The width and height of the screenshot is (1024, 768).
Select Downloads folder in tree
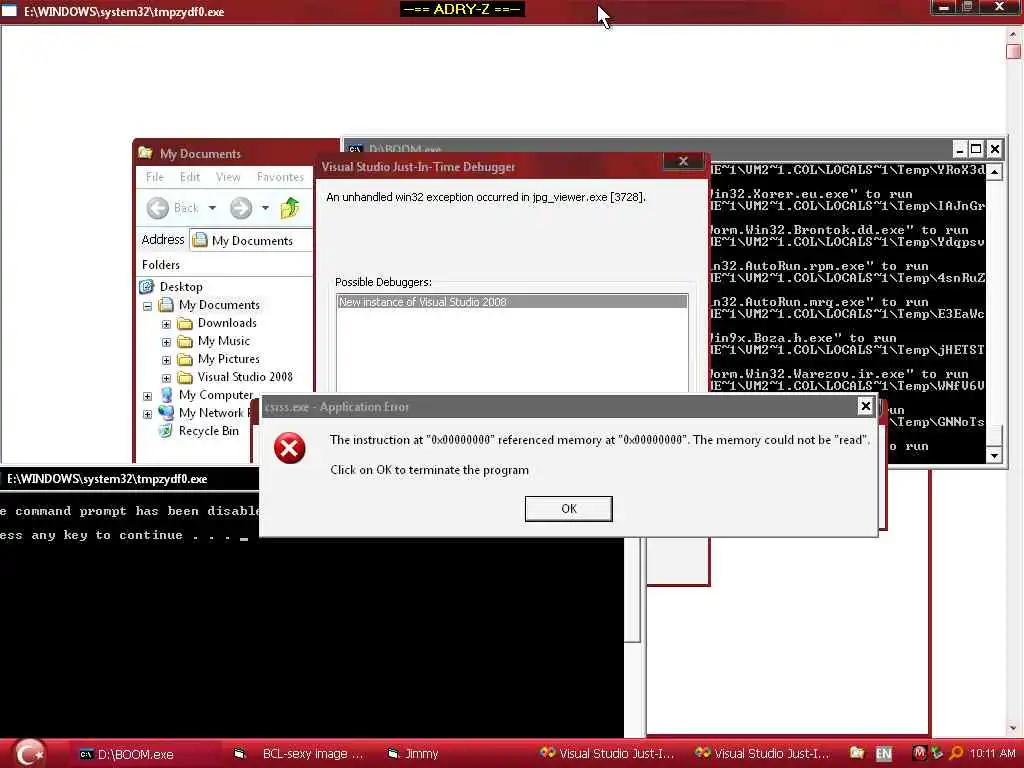click(x=227, y=323)
